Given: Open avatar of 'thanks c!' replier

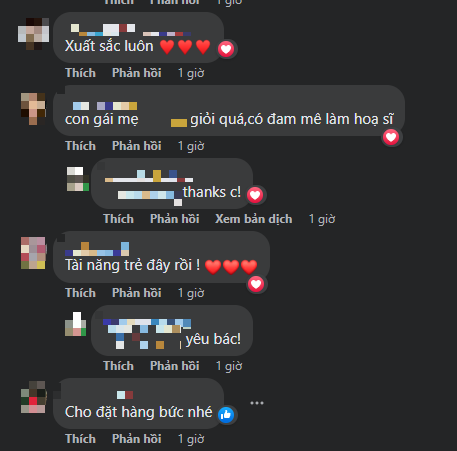Looking at the screenshot, I should [78, 179].
